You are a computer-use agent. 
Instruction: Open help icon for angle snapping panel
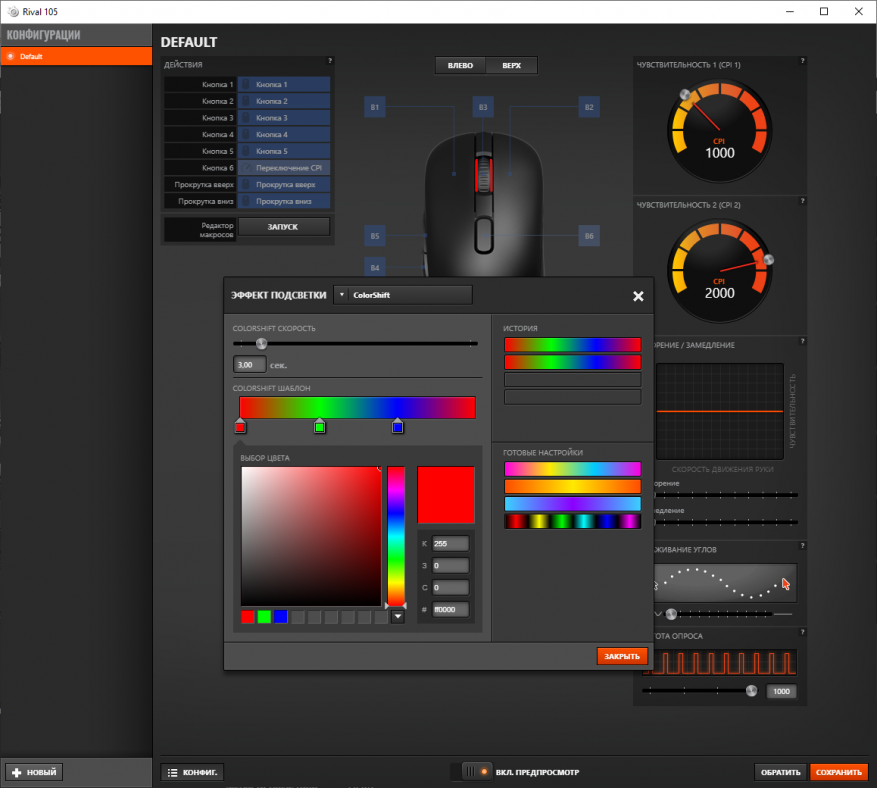pos(803,545)
